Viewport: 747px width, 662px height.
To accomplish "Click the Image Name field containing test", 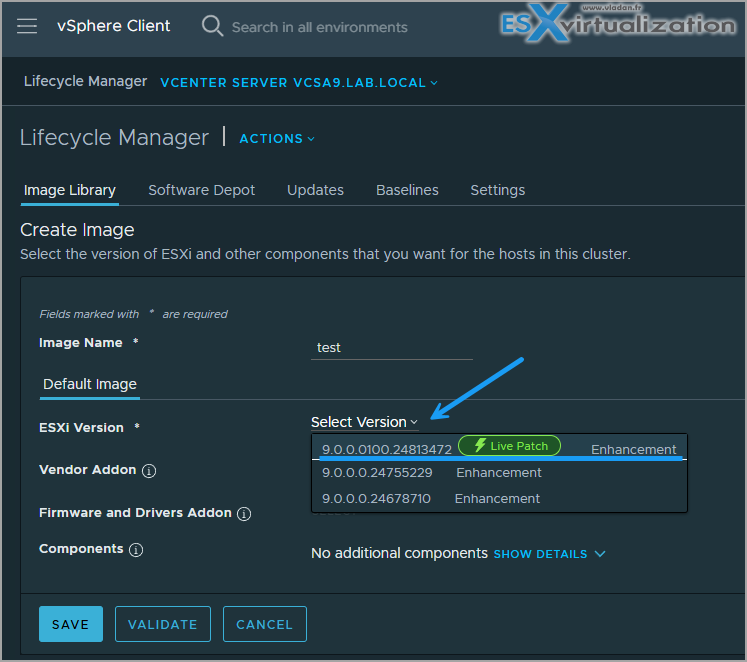I will [x=392, y=348].
